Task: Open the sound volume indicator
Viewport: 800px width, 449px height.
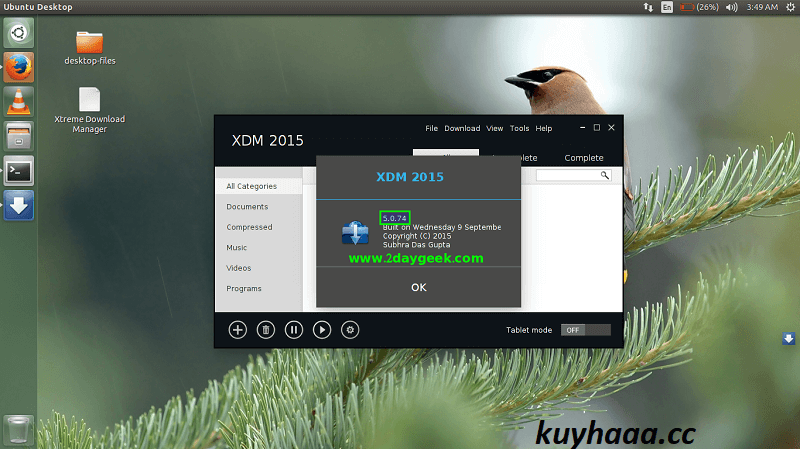Action: pyautogui.click(x=732, y=7)
